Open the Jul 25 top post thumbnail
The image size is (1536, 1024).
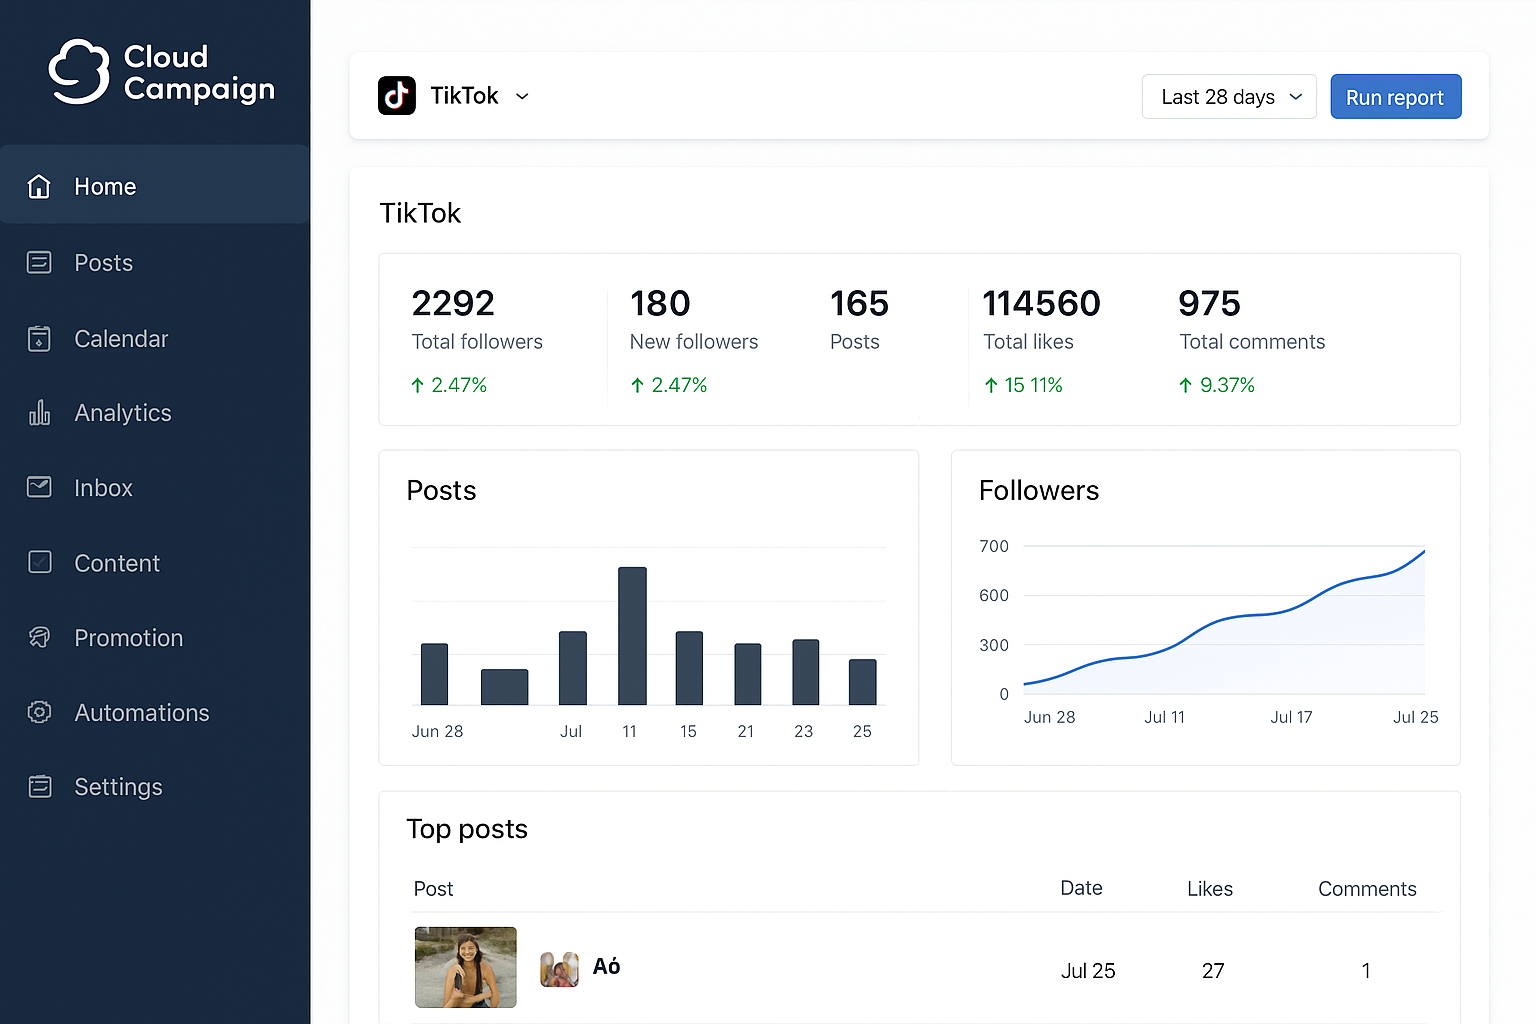click(466, 967)
